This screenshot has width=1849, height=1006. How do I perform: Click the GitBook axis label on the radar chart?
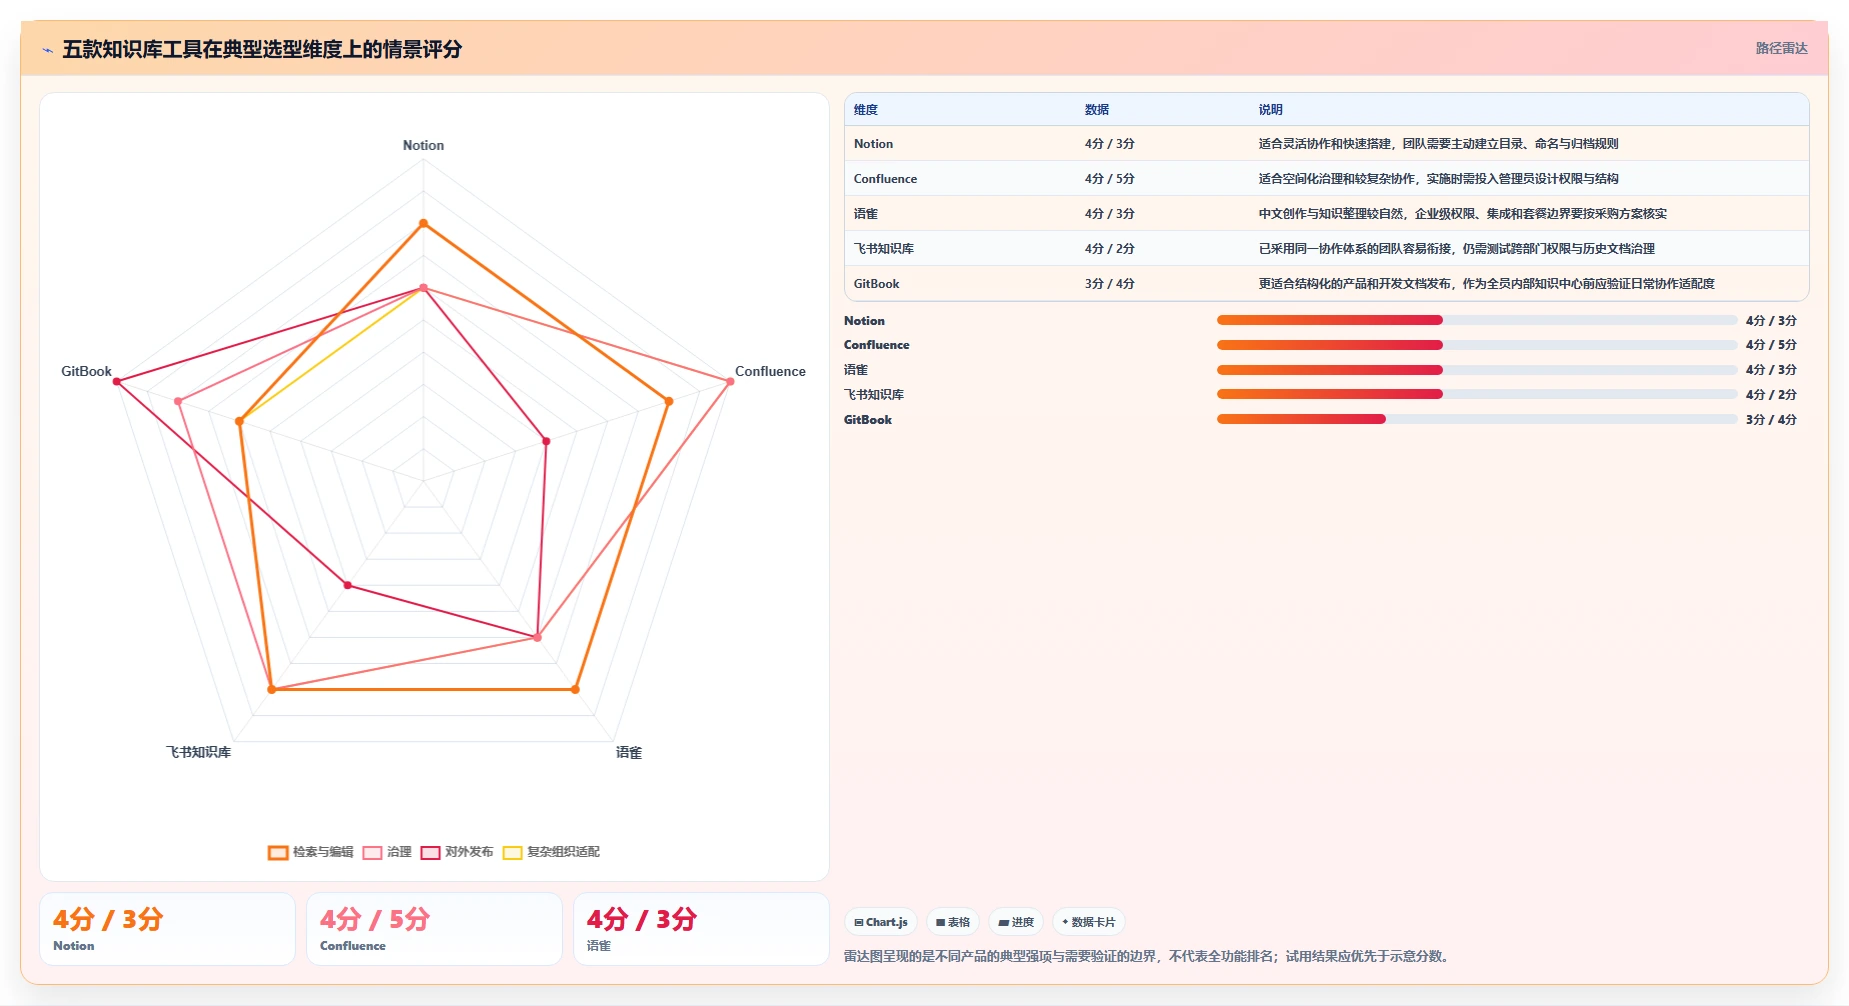[x=86, y=371]
